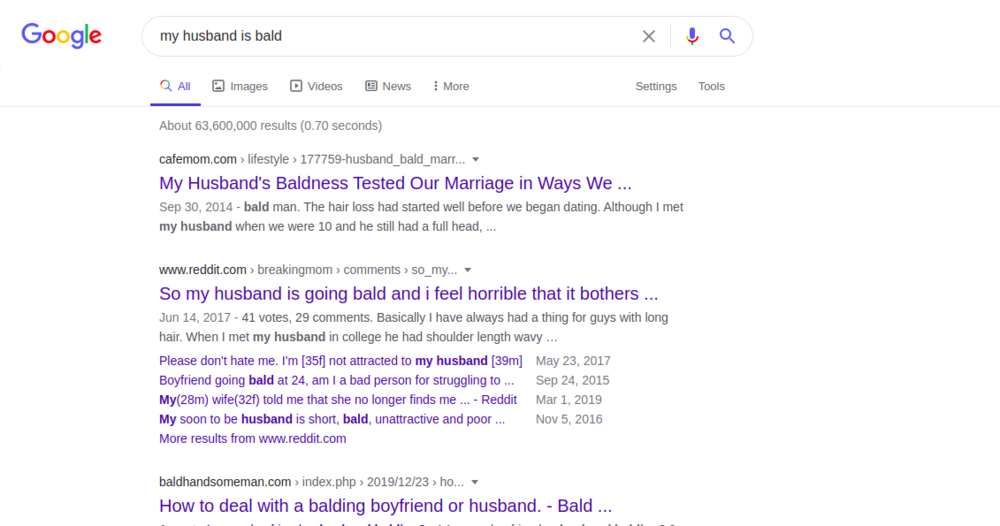The image size is (1000, 526).
Task: Clear the search box with X icon
Action: point(649,36)
